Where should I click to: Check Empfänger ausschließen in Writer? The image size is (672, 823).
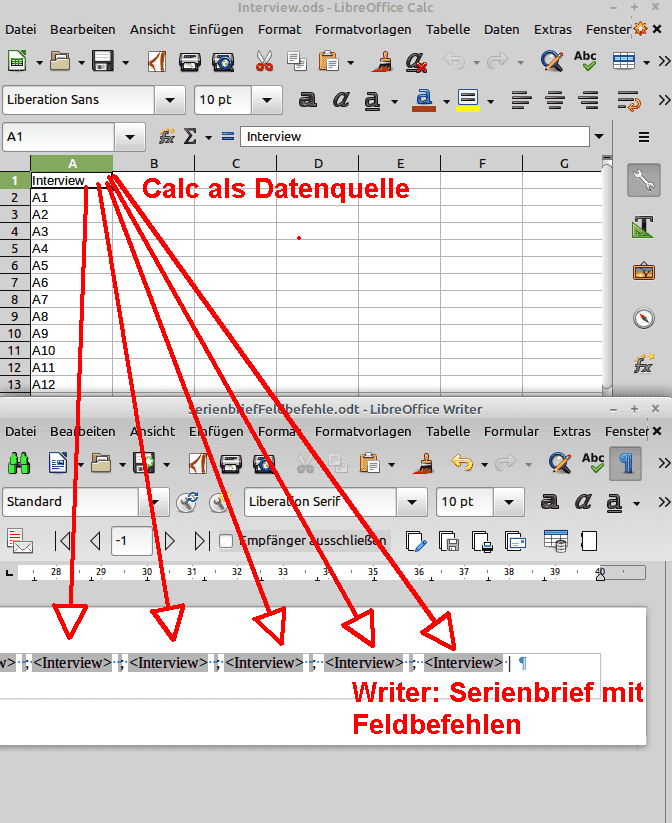[x=226, y=541]
